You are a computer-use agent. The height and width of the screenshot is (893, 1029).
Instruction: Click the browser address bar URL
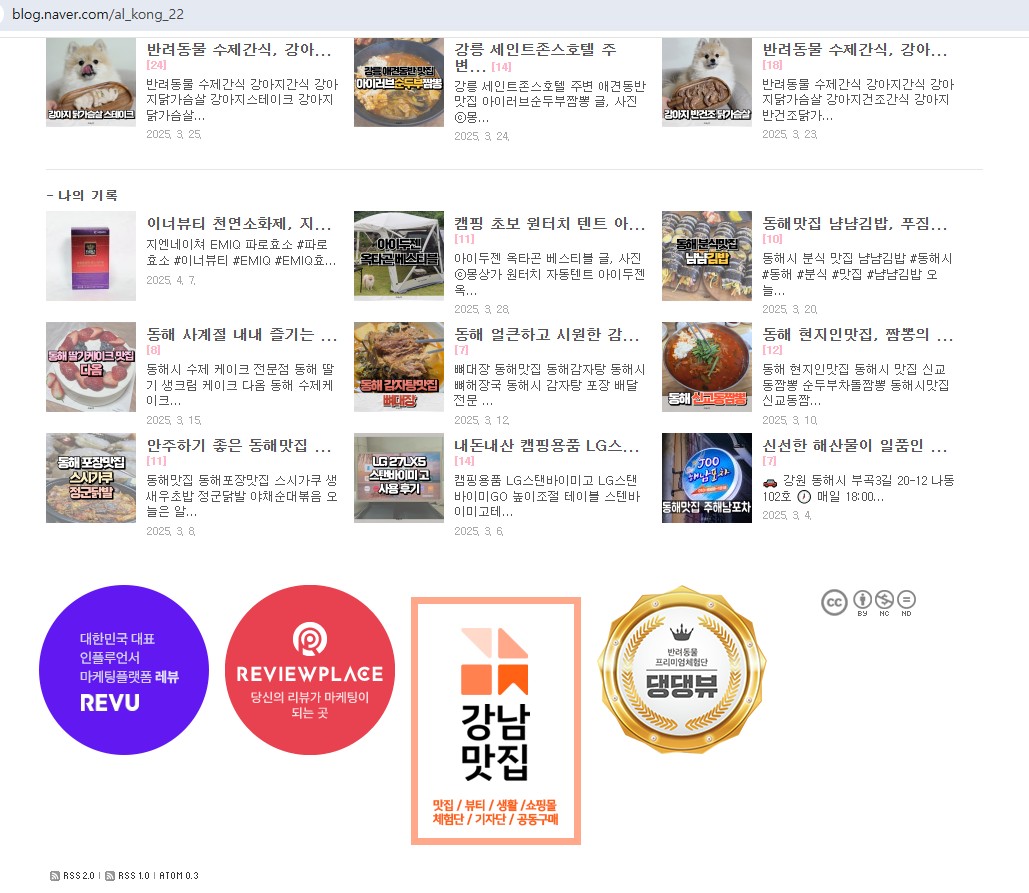98,14
